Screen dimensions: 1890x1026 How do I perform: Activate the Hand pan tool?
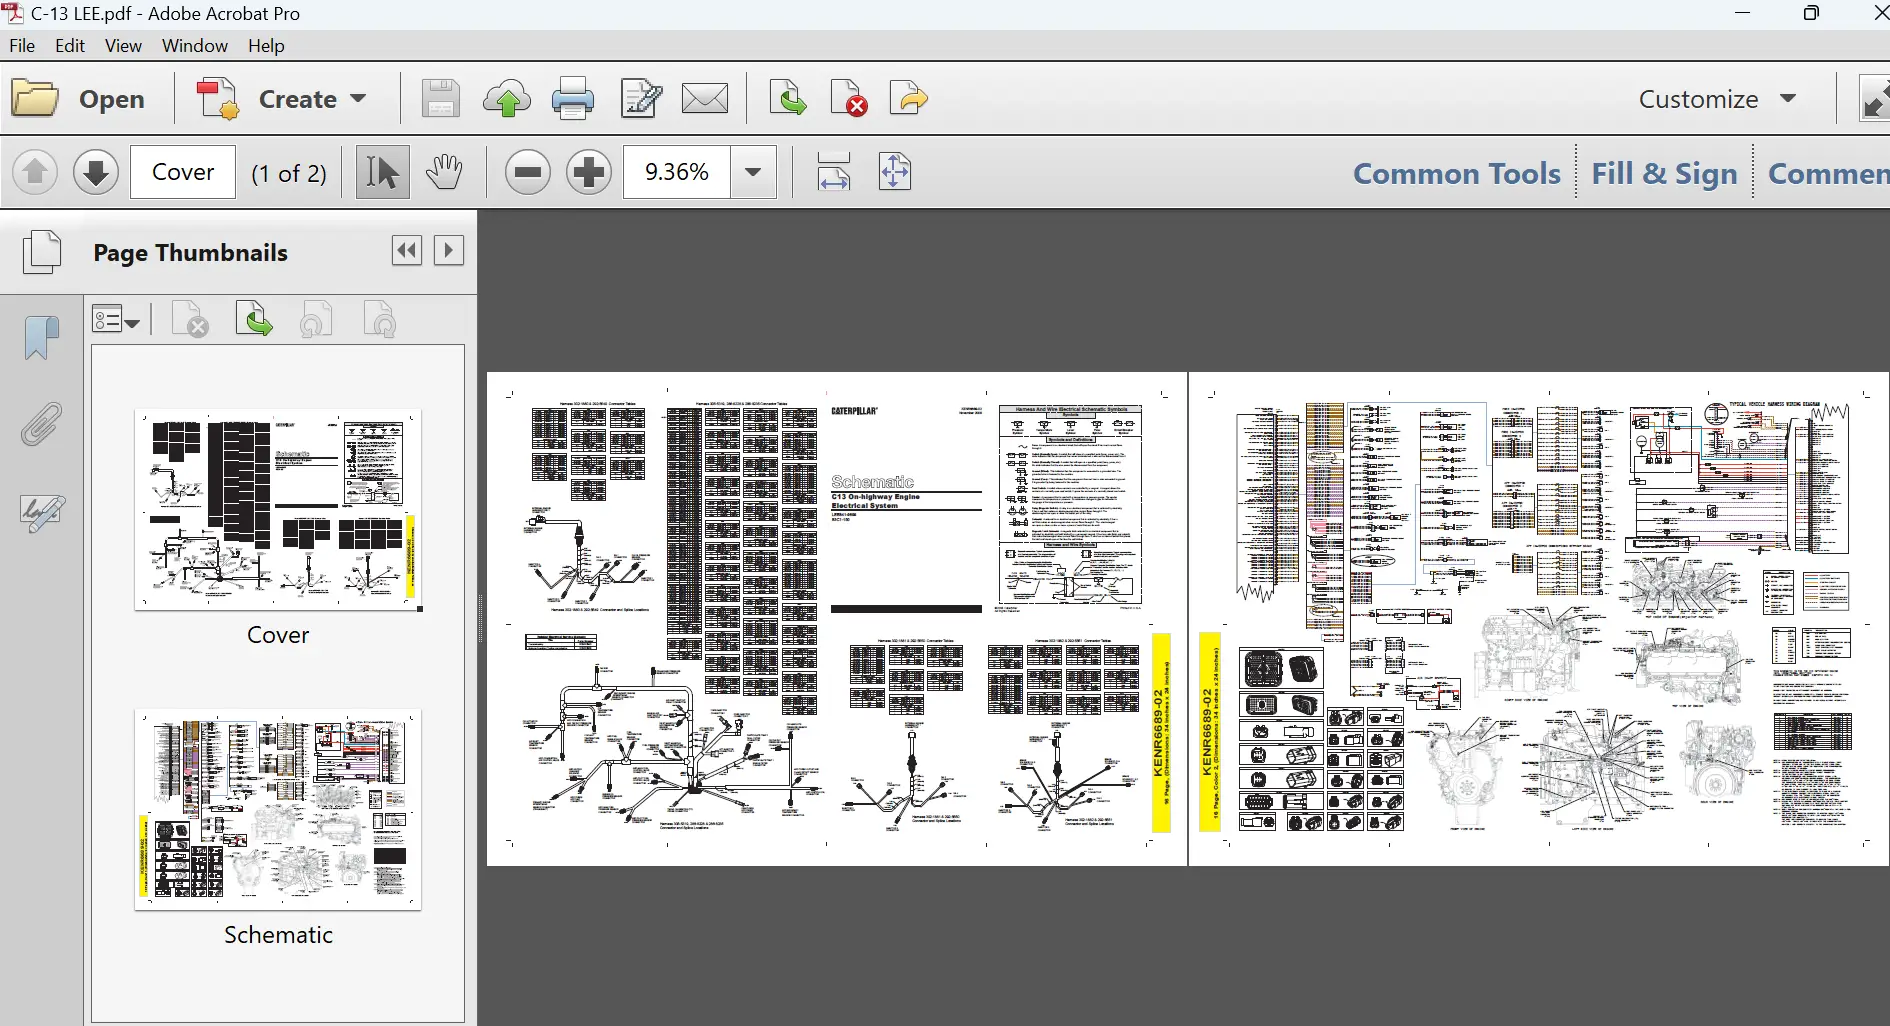click(x=444, y=172)
